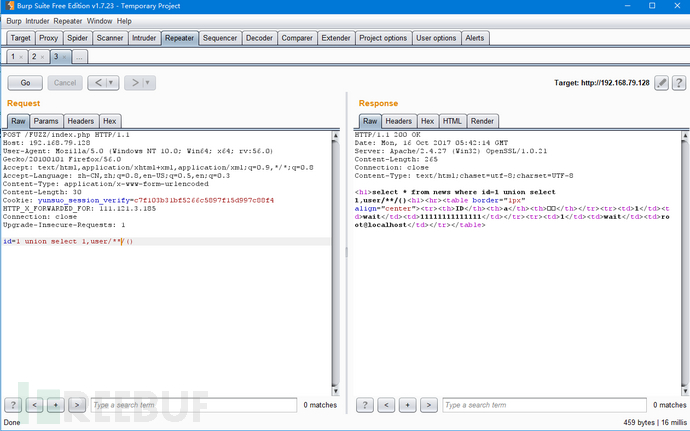
Task: Go to next match in response search
Action: [429, 405]
